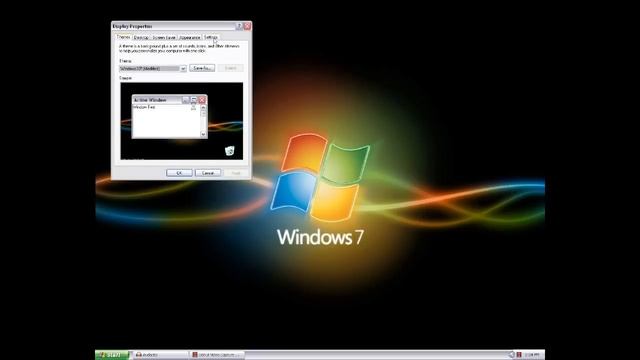Click the theme sample preview image
The image size is (640, 360).
coord(182,121)
